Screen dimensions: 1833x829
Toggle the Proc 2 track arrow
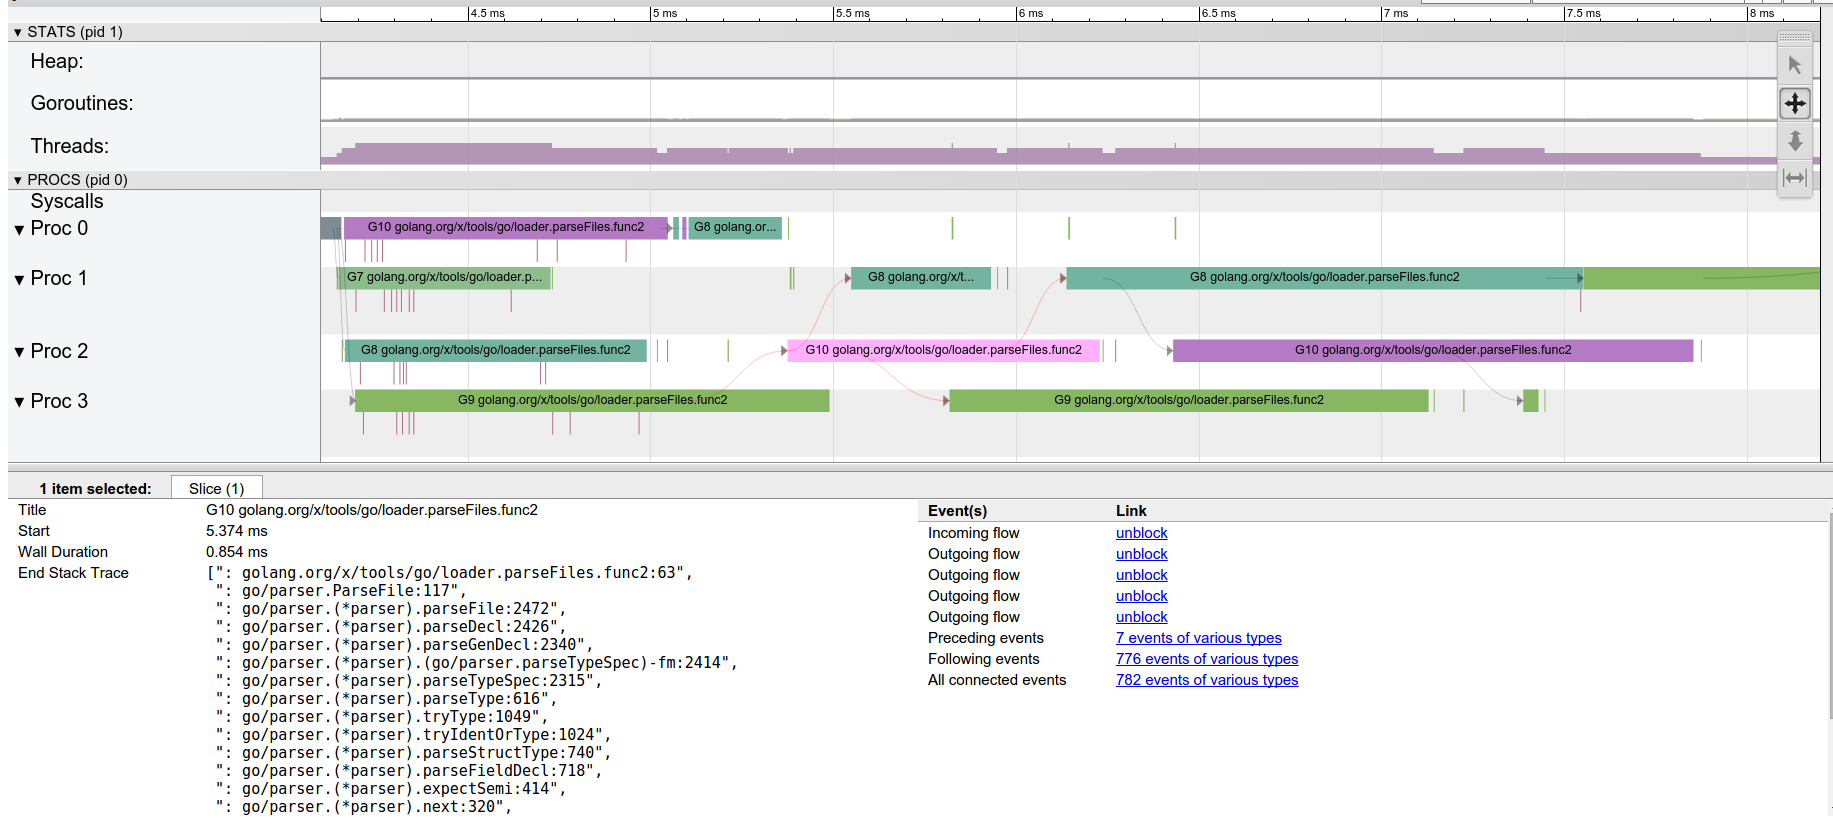(19, 352)
